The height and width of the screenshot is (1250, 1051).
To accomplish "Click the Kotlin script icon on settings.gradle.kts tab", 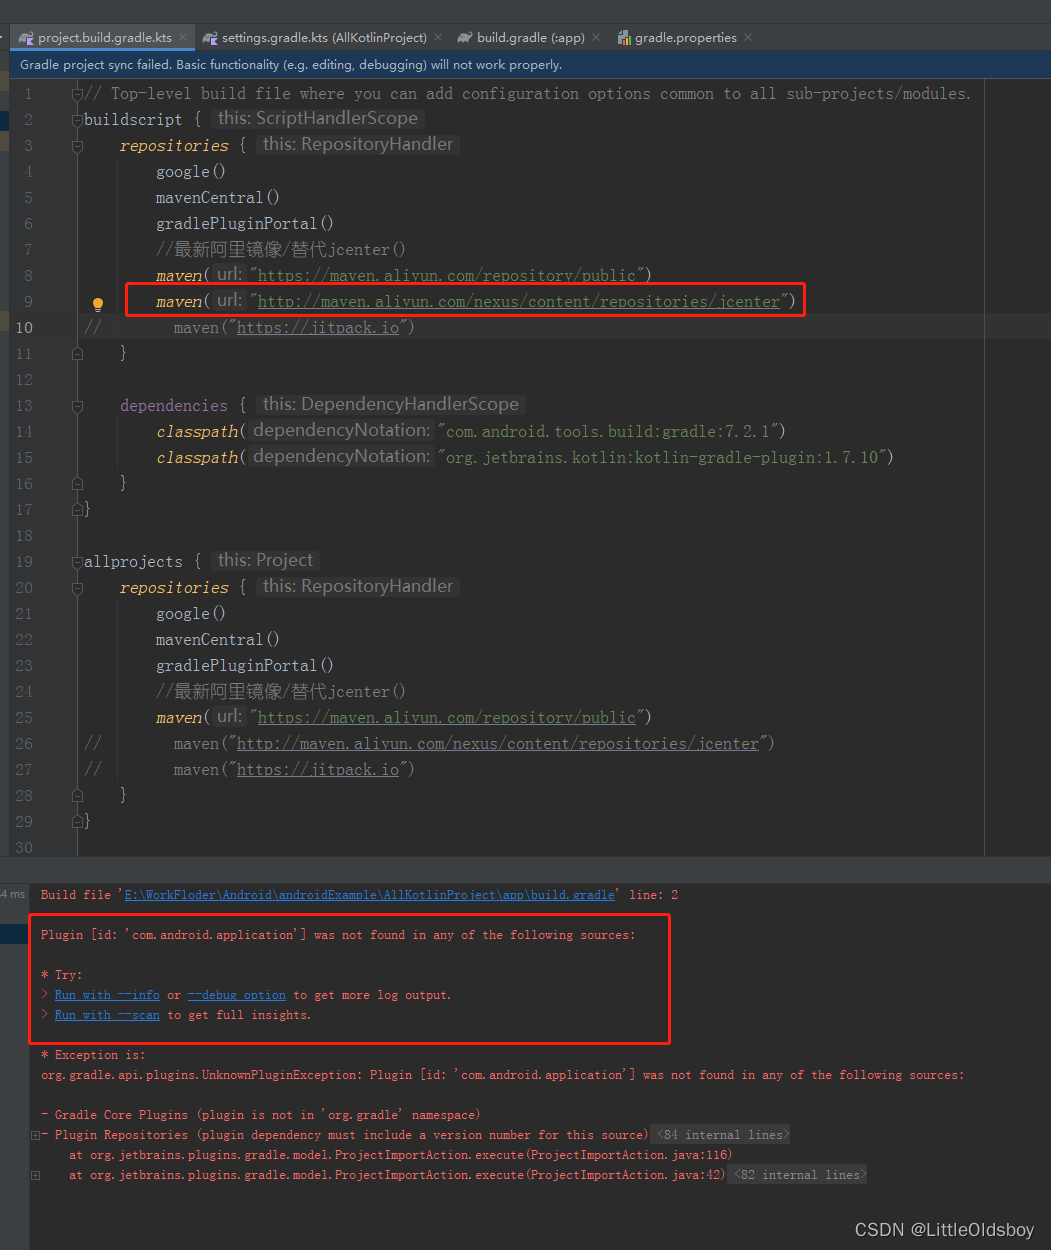I will point(210,37).
